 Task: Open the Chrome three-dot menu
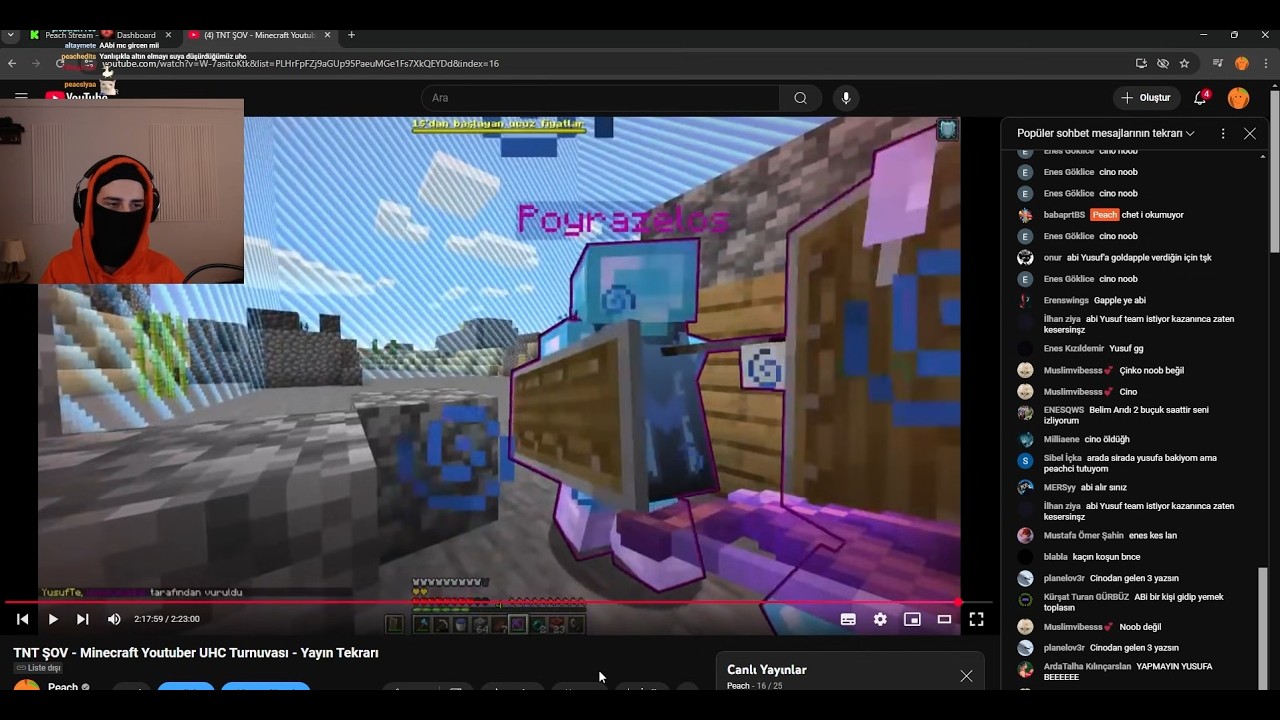click(1264, 63)
